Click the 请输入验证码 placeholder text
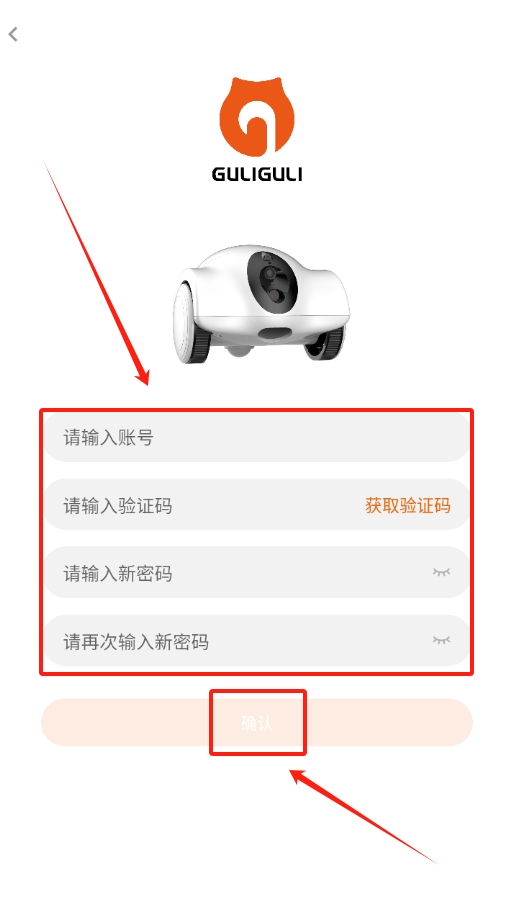516x900 pixels. 118,506
